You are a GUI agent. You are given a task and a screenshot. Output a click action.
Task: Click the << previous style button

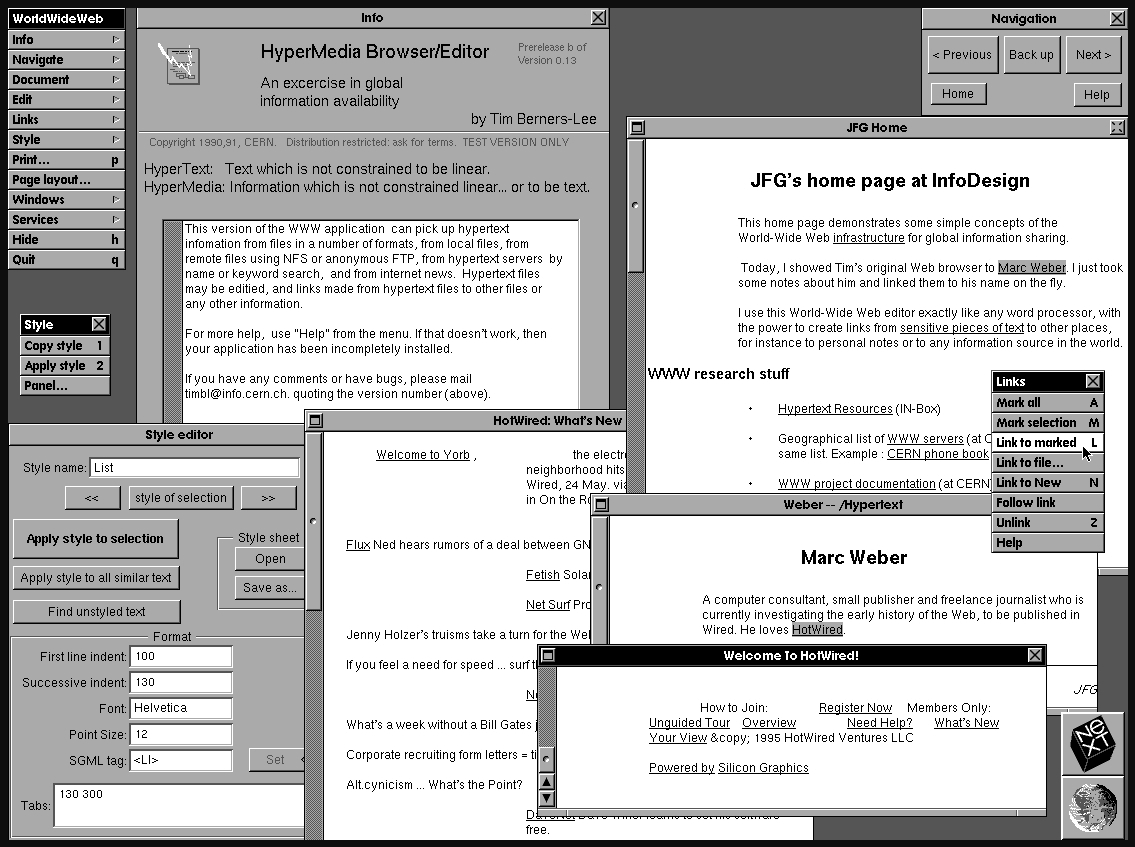[x=92, y=498]
